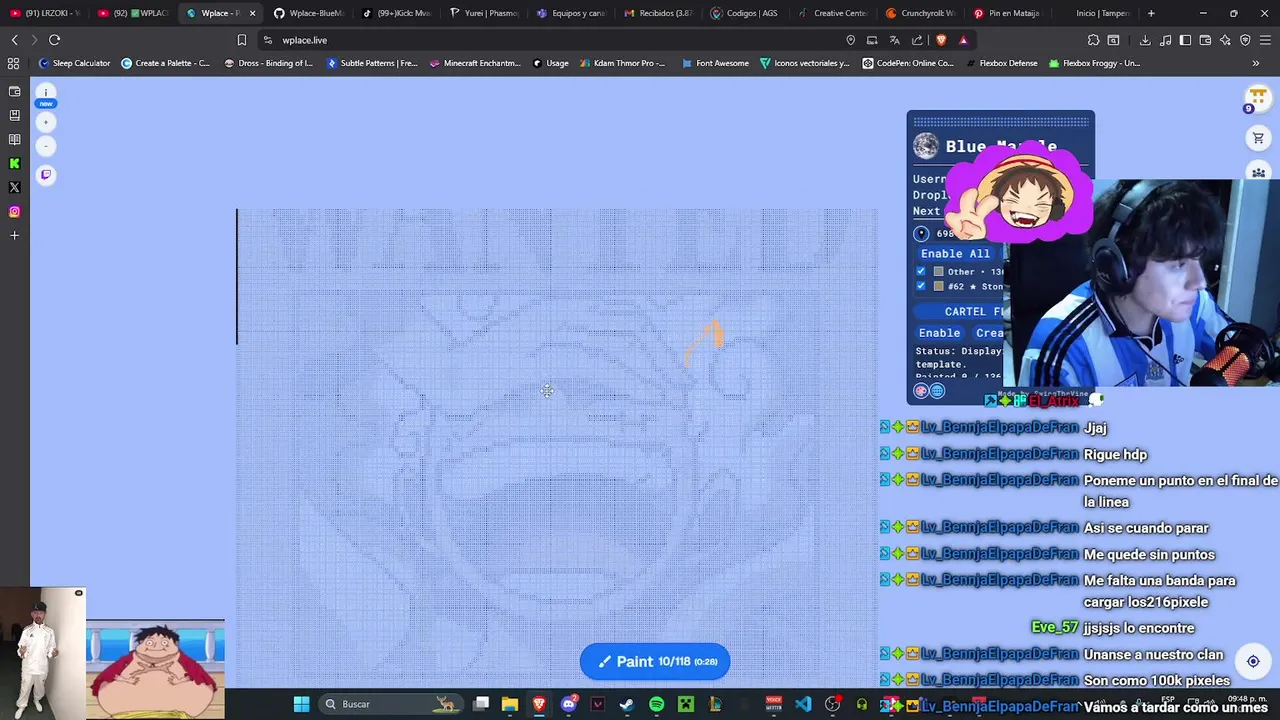Image resolution: width=1280 pixels, height=720 pixels.
Task: Open Sleep Calculator bookmark
Action: (74, 63)
